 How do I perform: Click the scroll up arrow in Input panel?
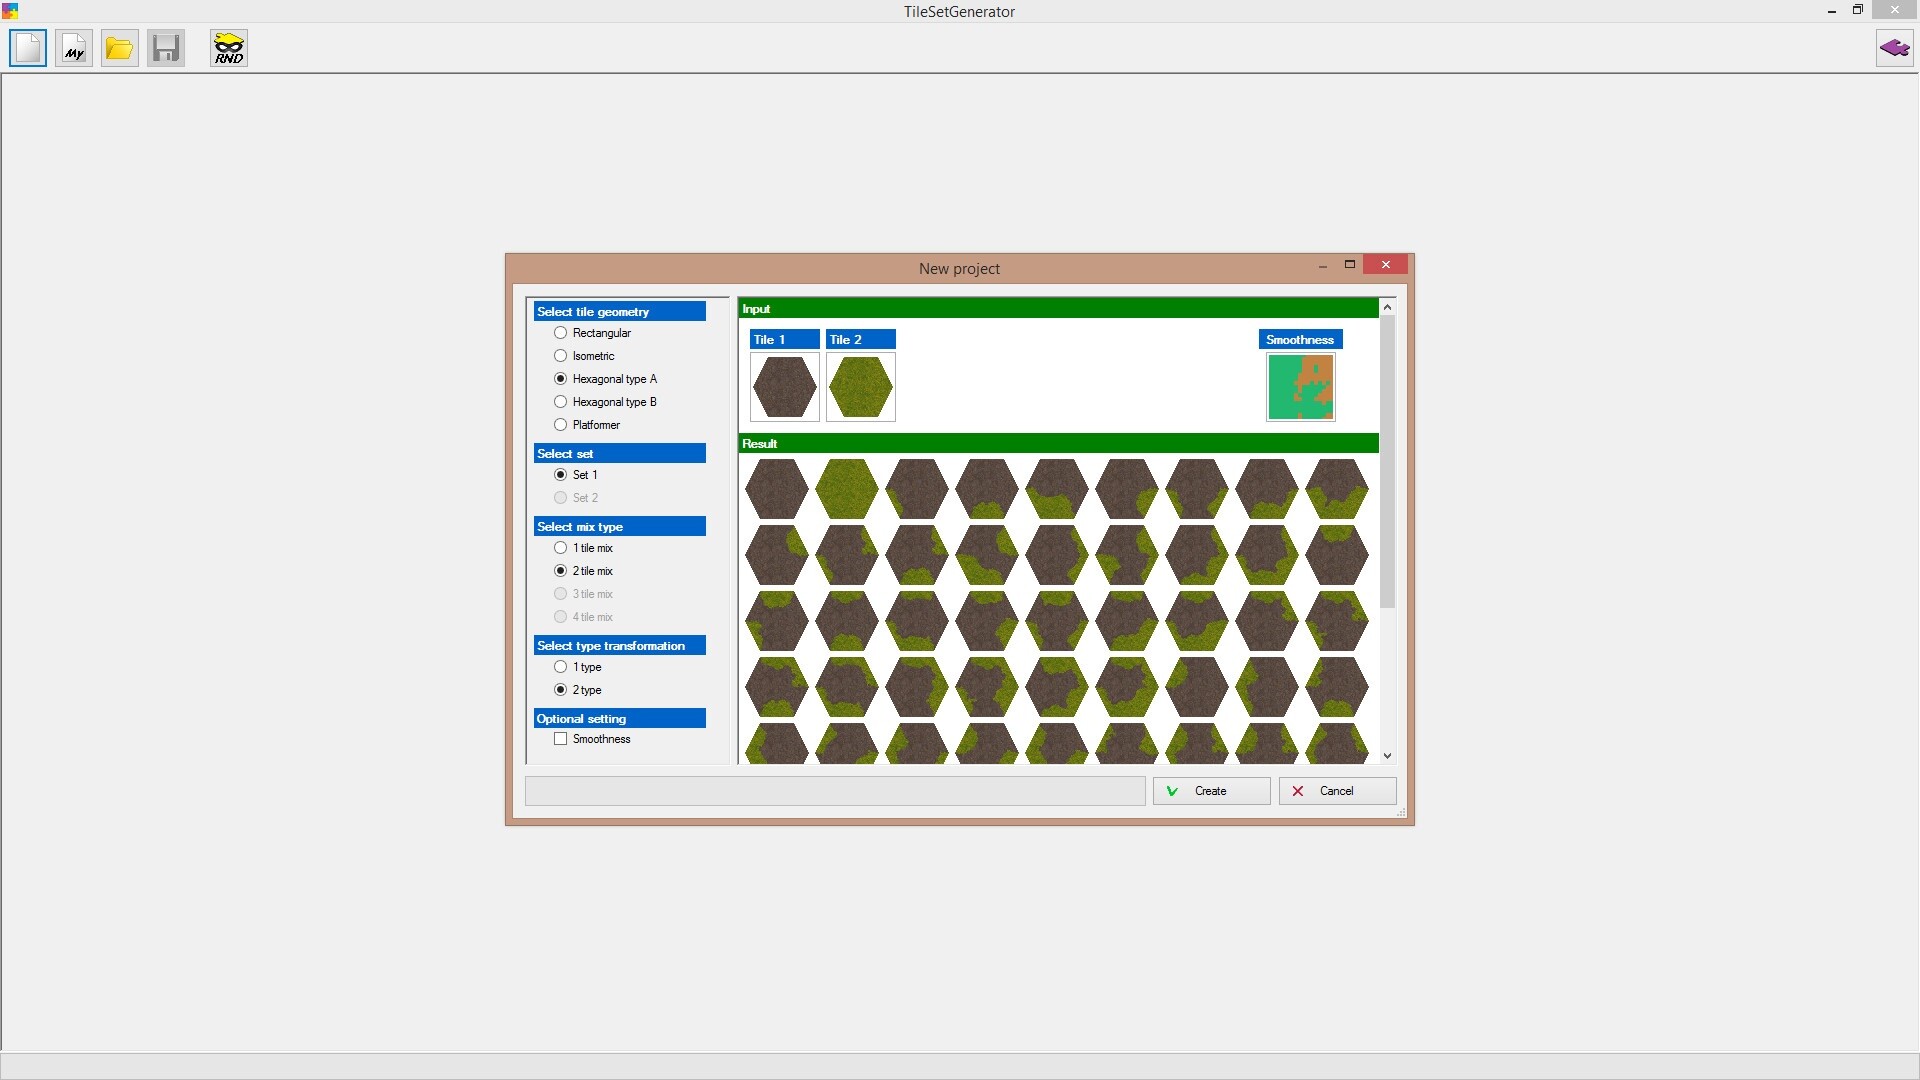[x=1387, y=308]
